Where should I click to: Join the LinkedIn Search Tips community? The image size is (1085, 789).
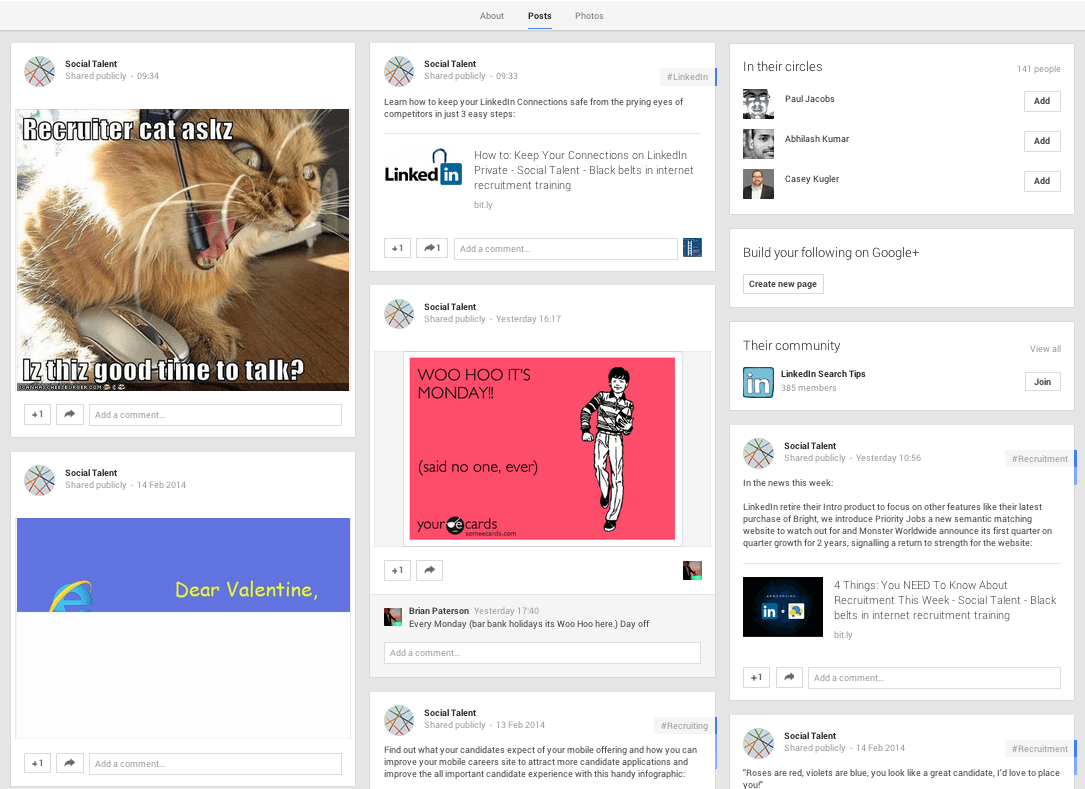coord(1042,382)
